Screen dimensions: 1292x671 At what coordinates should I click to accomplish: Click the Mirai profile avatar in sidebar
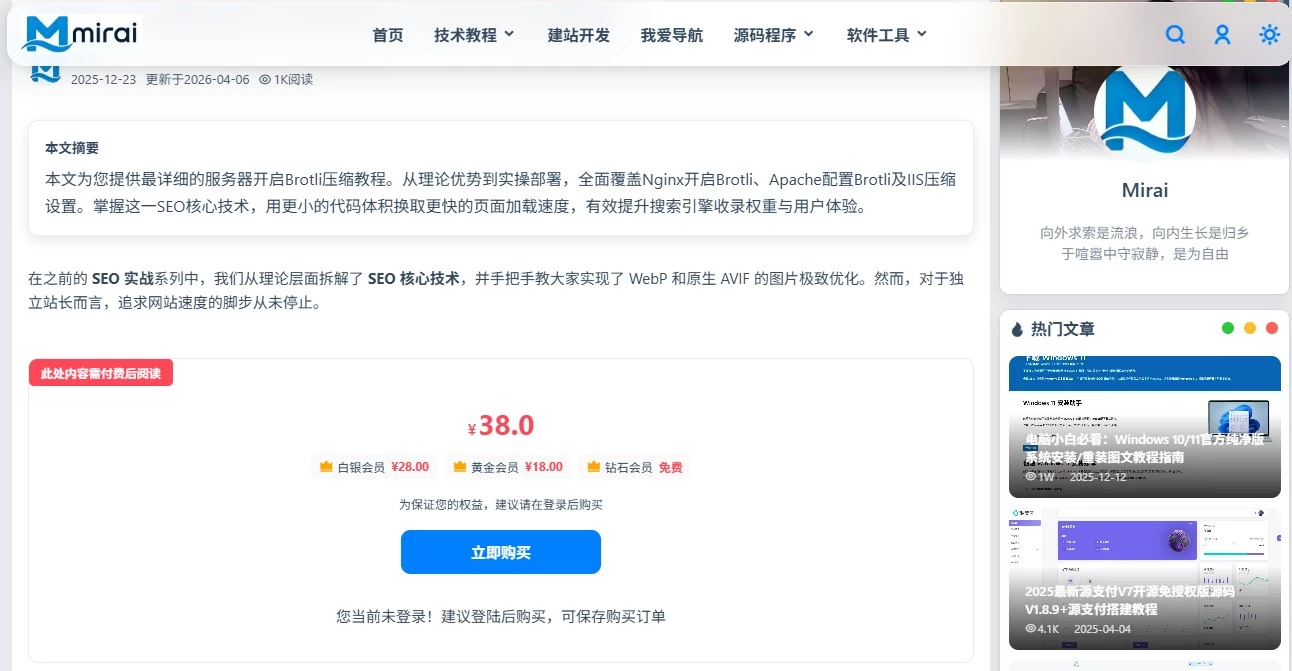coord(1145,112)
